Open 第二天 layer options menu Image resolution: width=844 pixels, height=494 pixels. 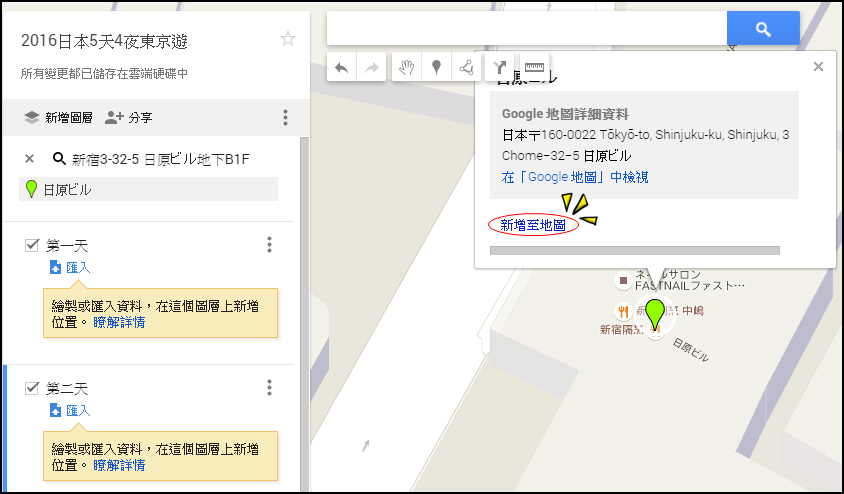pos(269,387)
